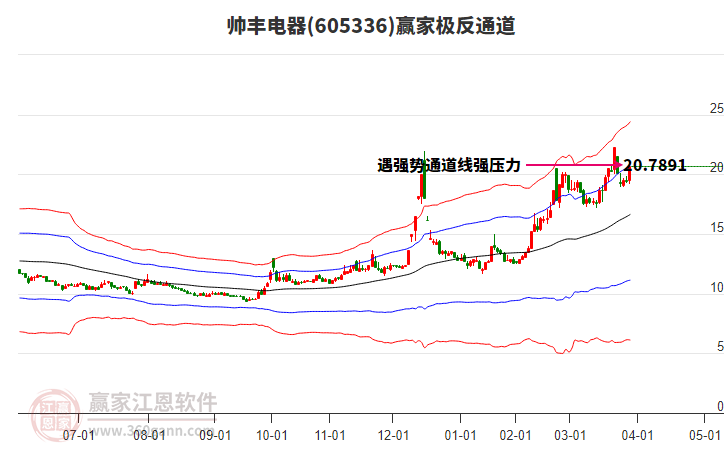
Task: Click the 05-01 date axis label
Action: (705, 435)
